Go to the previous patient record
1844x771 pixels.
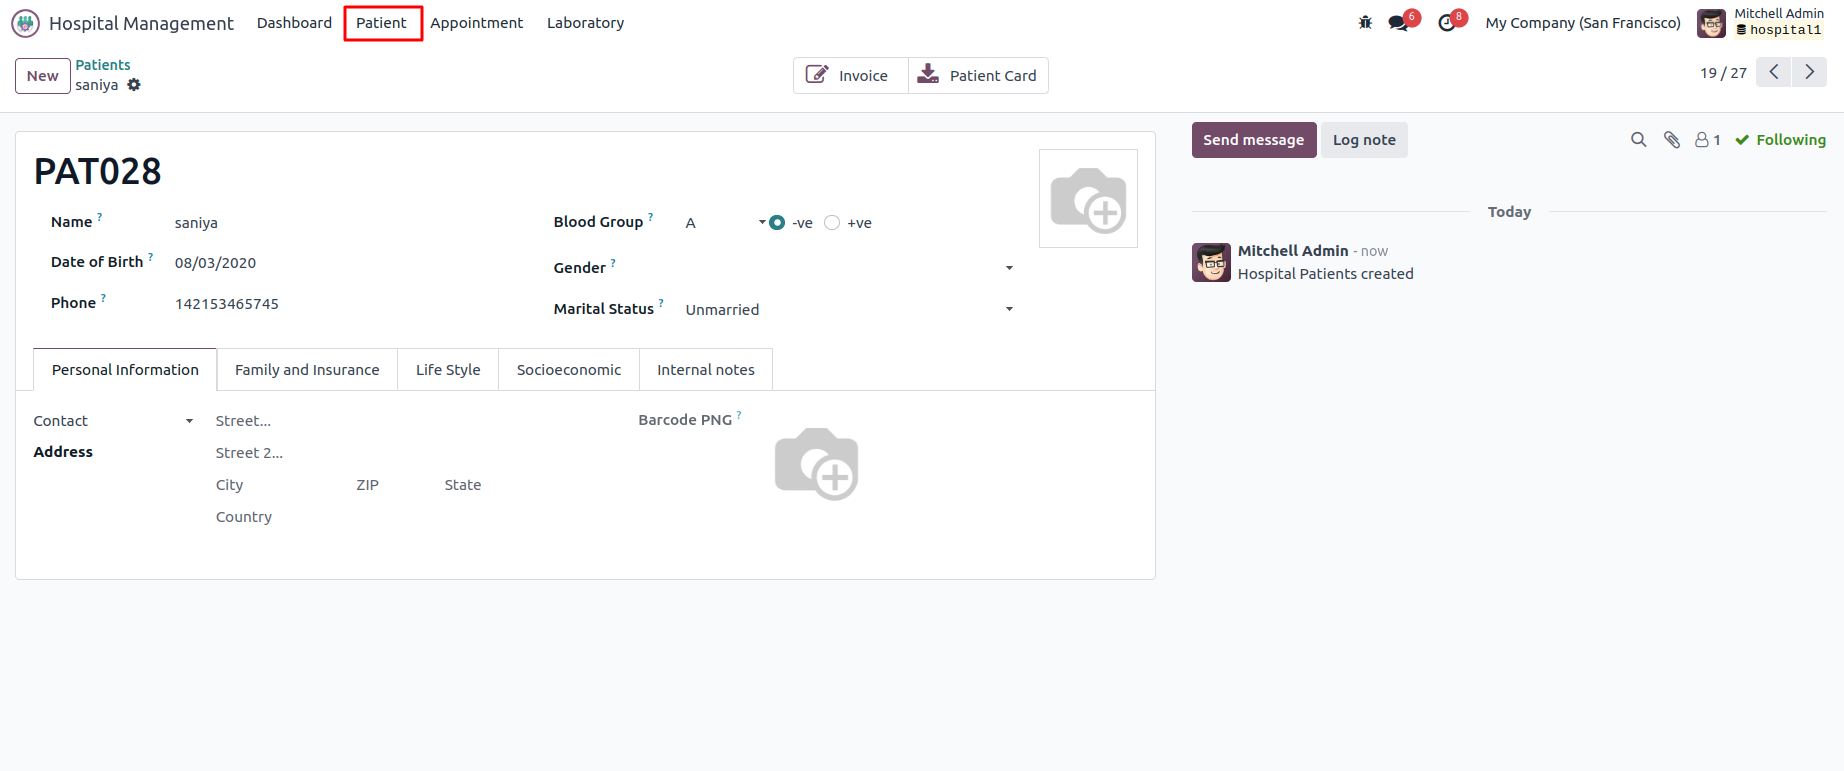[1773, 72]
